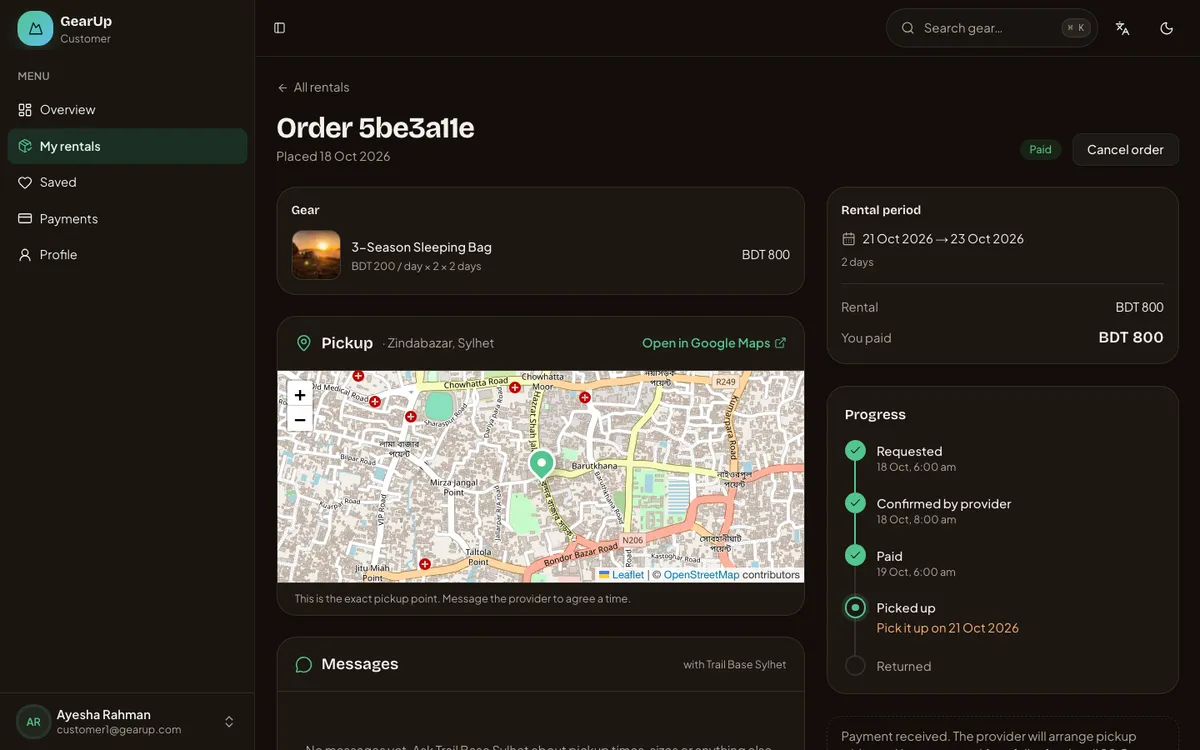Open Overview in the sidebar menu
Screen dimensions: 1200x750
(x=127, y=110)
